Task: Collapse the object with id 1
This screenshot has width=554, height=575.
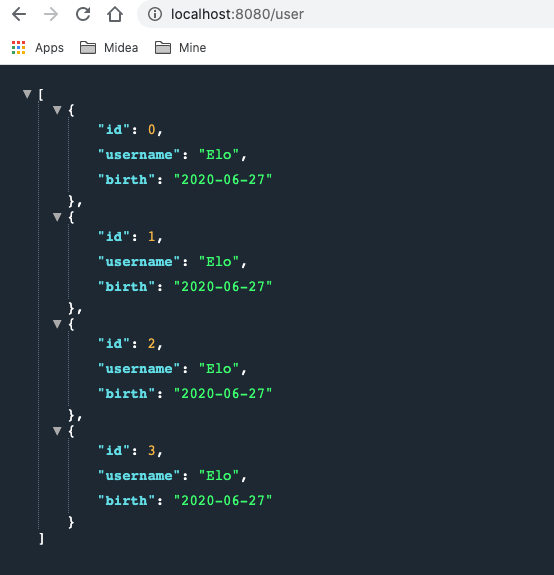Action: pos(57,217)
